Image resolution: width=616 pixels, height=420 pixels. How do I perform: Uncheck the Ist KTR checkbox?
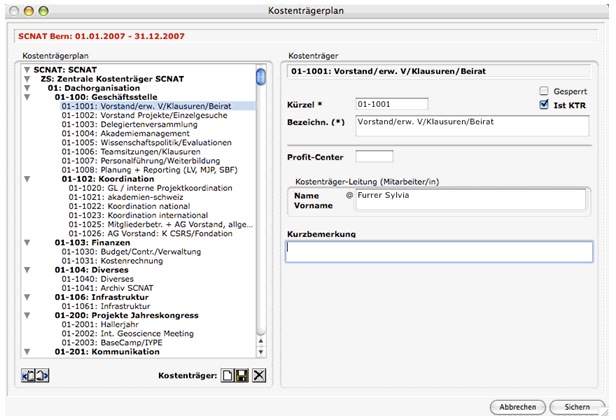pos(544,104)
